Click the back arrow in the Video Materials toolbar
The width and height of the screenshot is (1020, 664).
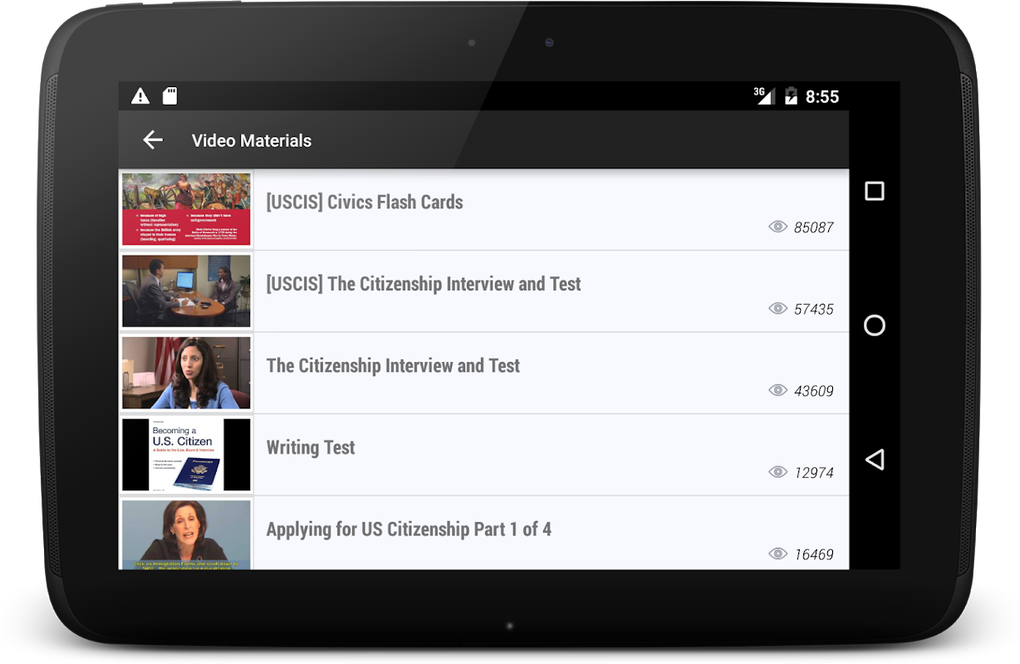tap(151, 140)
